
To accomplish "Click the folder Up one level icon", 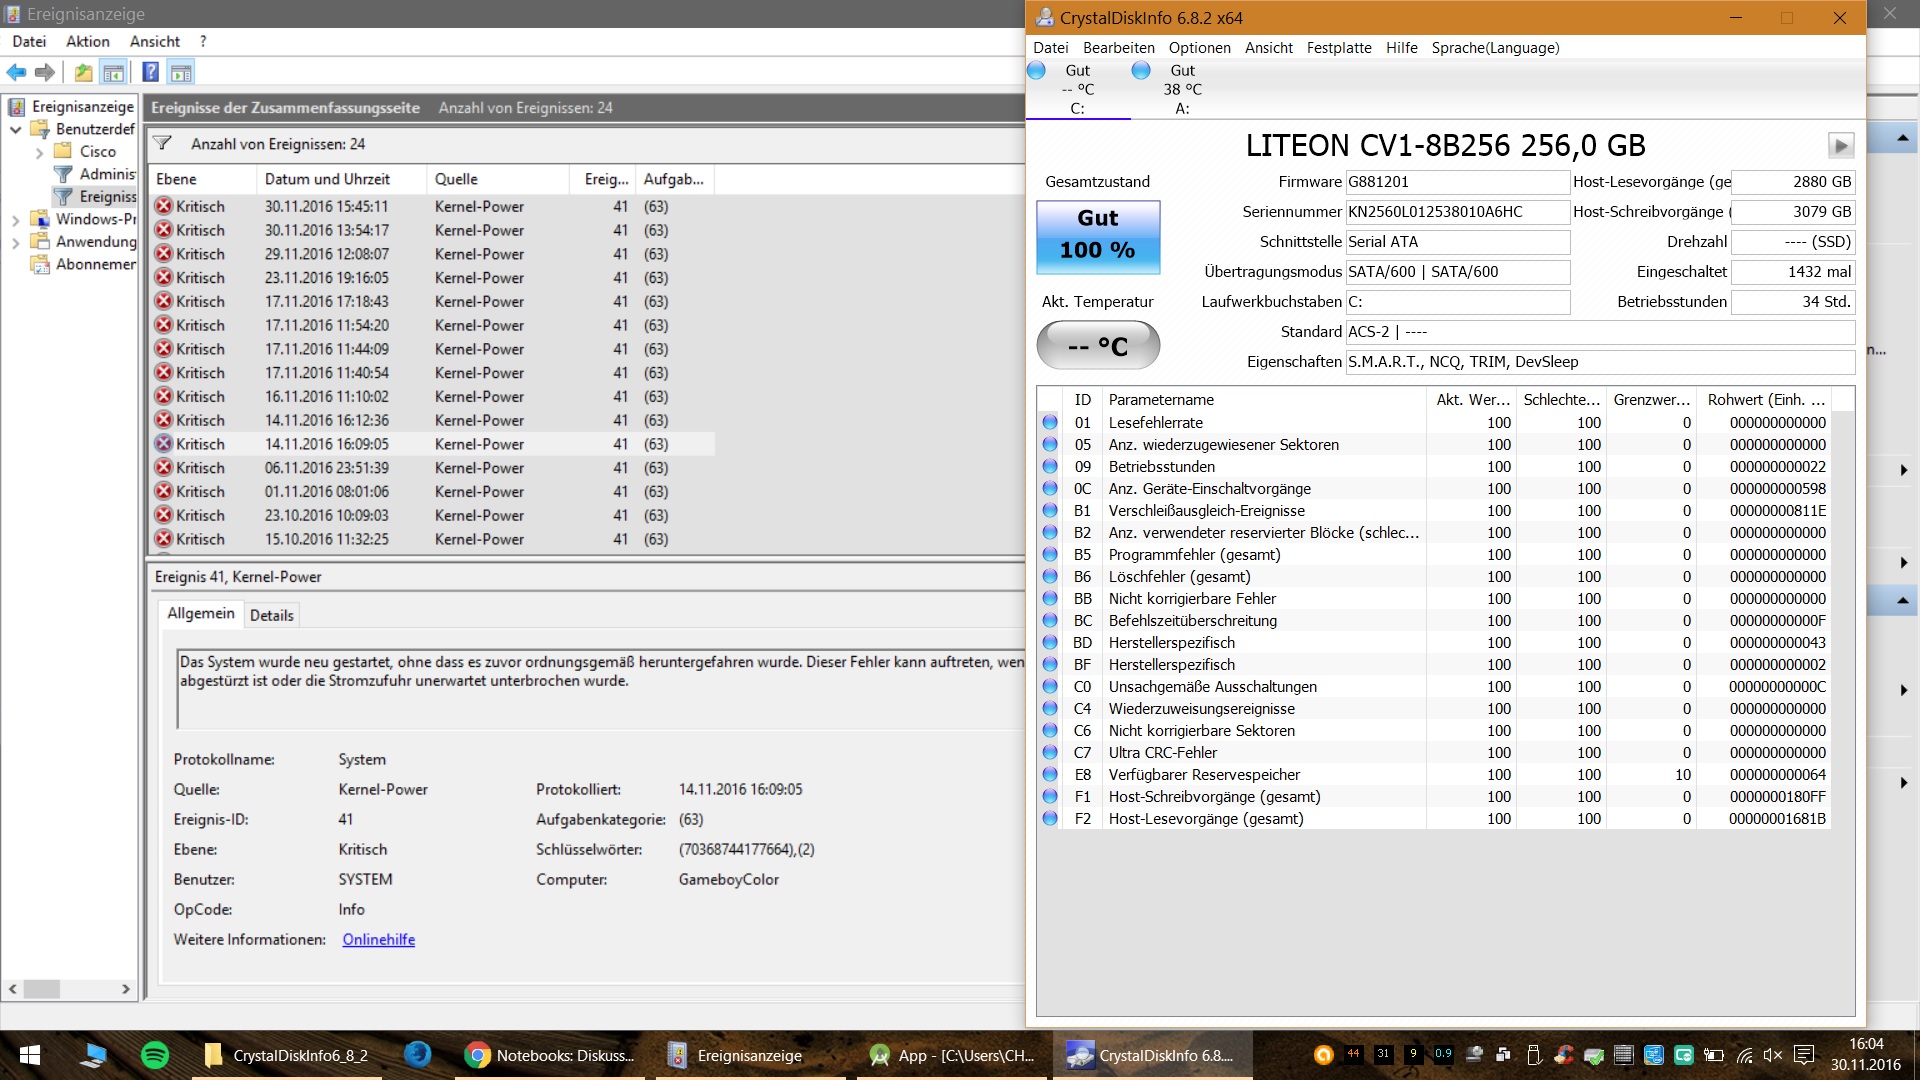I will (x=84, y=72).
